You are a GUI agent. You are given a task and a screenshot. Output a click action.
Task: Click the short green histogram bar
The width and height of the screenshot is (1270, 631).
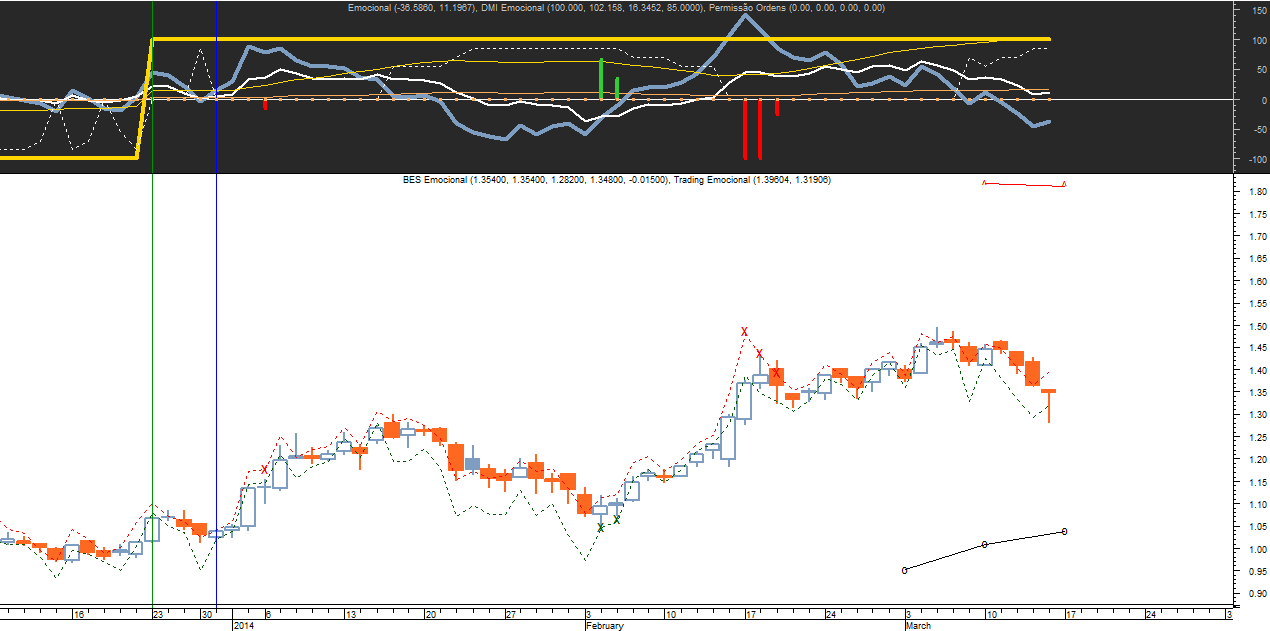617,88
